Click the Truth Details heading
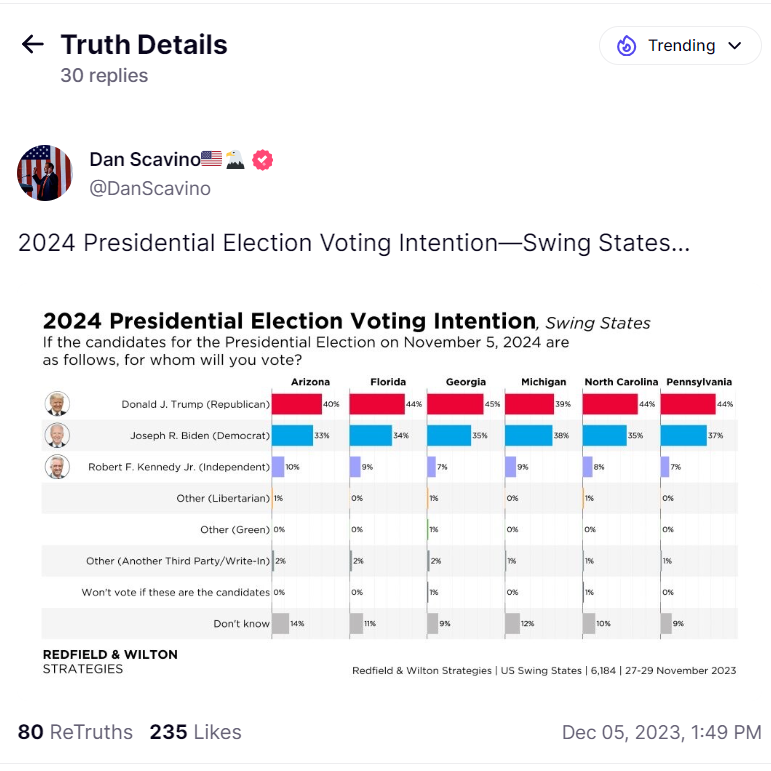This screenshot has height=771, width=771. click(x=144, y=45)
